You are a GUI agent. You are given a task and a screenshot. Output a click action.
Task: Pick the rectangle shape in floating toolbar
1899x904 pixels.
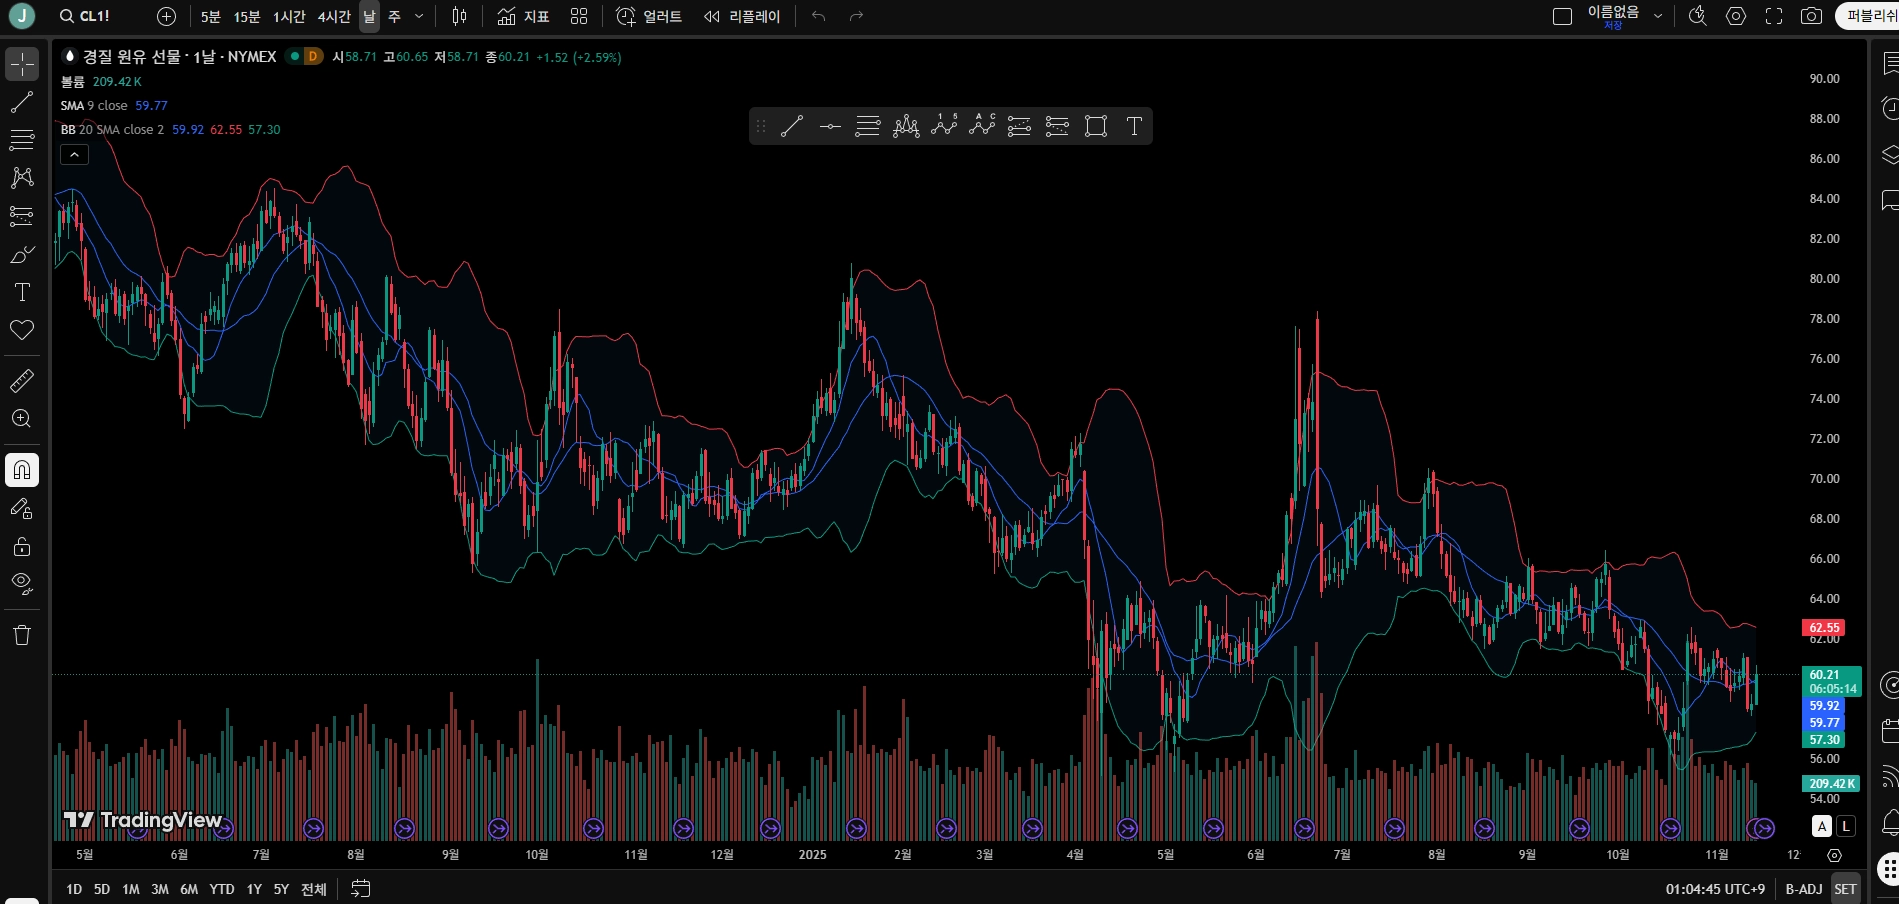(1096, 126)
